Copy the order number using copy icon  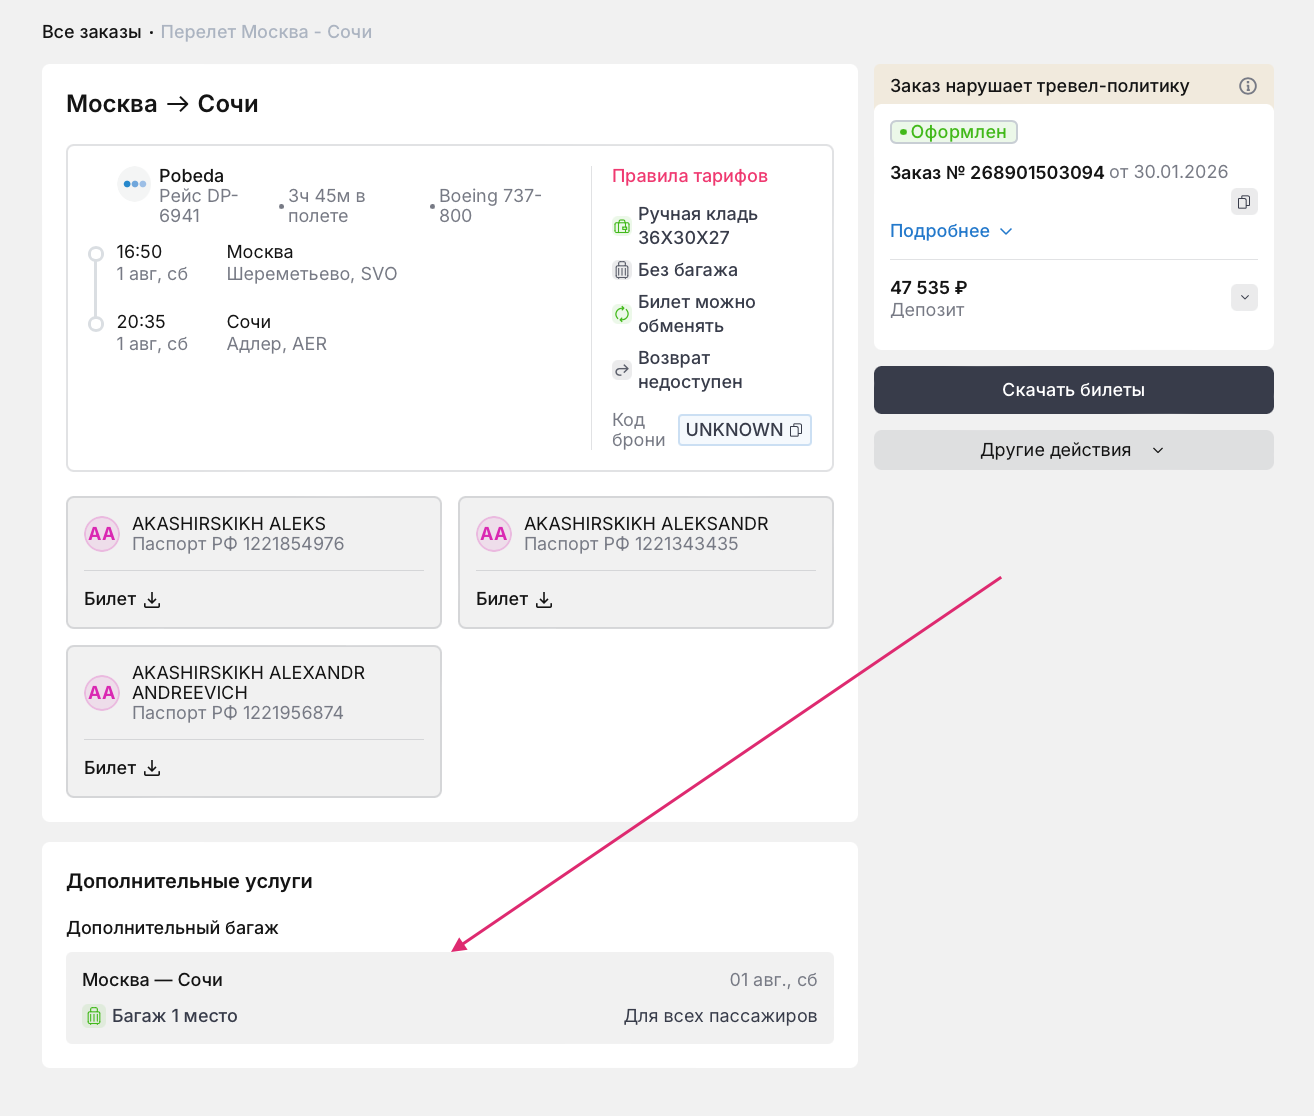[1243, 202]
